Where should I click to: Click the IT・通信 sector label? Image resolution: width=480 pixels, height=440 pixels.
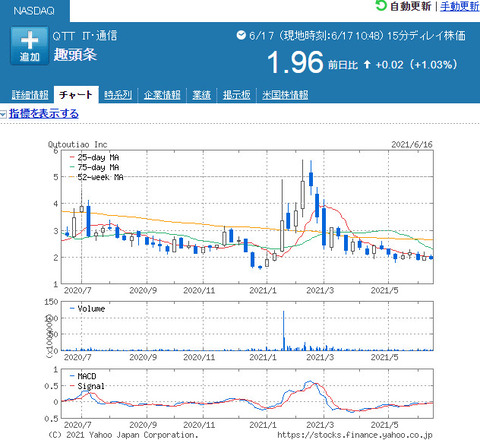coord(100,36)
